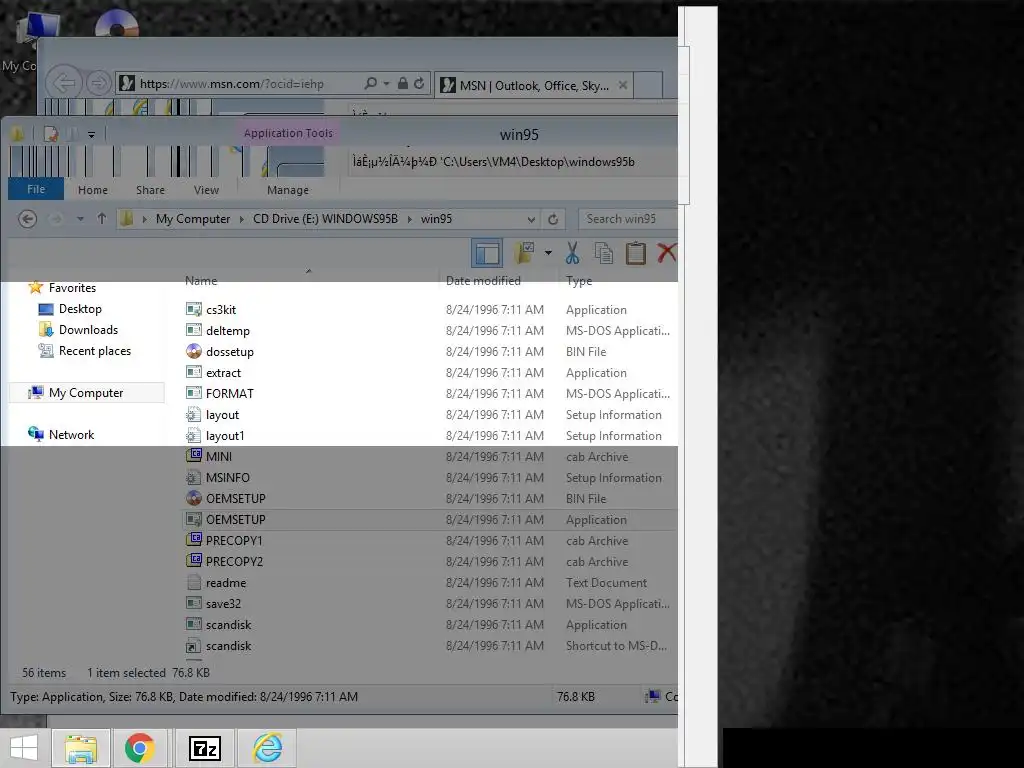1024x768 pixels.
Task: Select the PRECOPY2 cab archive
Action: point(234,562)
